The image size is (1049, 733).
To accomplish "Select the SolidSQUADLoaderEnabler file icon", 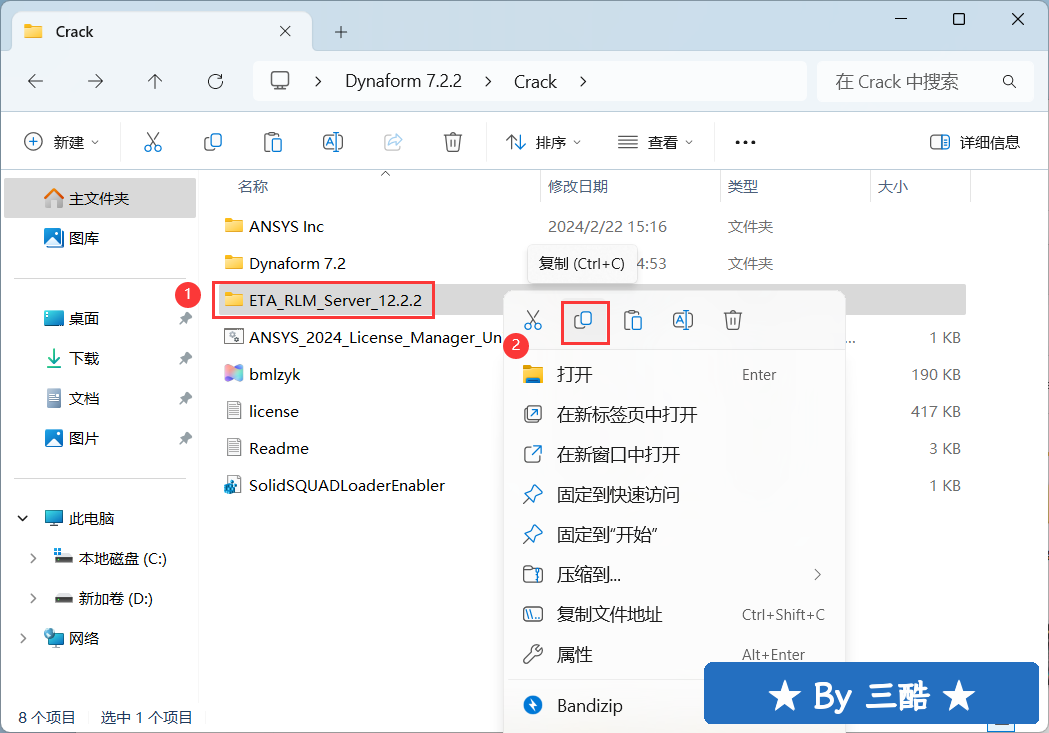I will [x=233, y=485].
